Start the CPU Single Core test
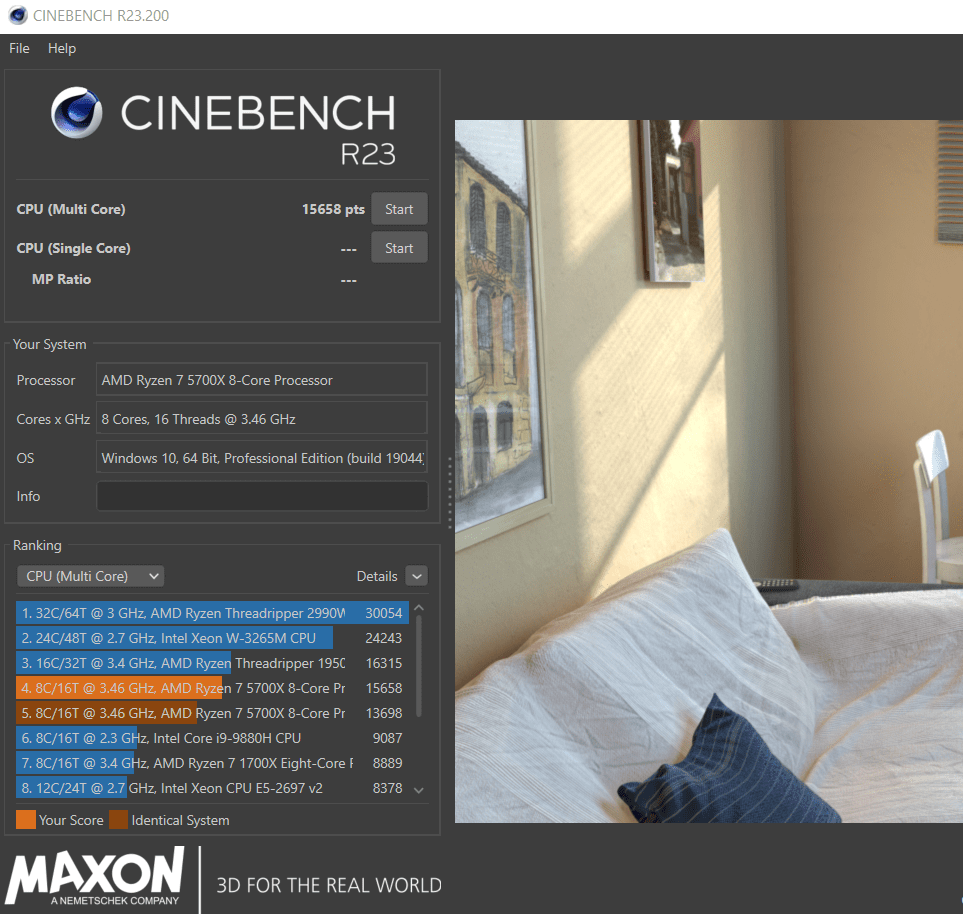 (x=399, y=248)
